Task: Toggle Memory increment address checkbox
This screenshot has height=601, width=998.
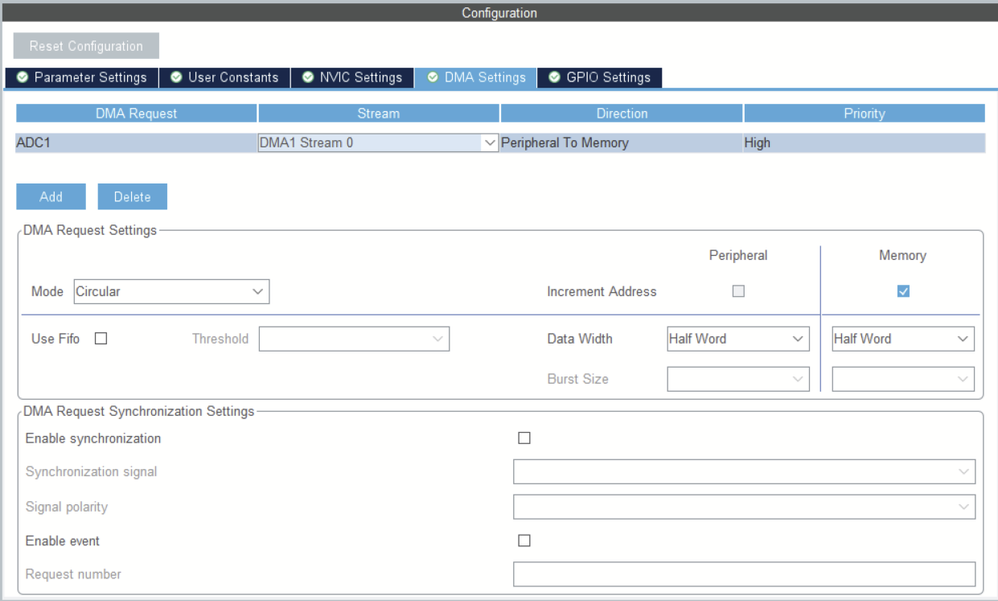Action: click(x=903, y=291)
